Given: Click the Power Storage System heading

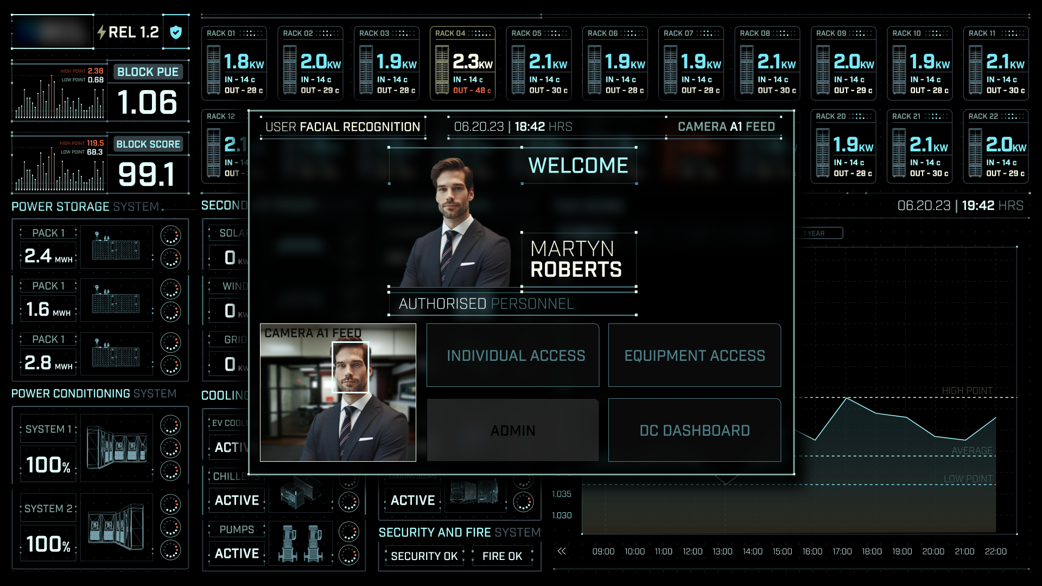Looking at the screenshot, I should coord(85,207).
